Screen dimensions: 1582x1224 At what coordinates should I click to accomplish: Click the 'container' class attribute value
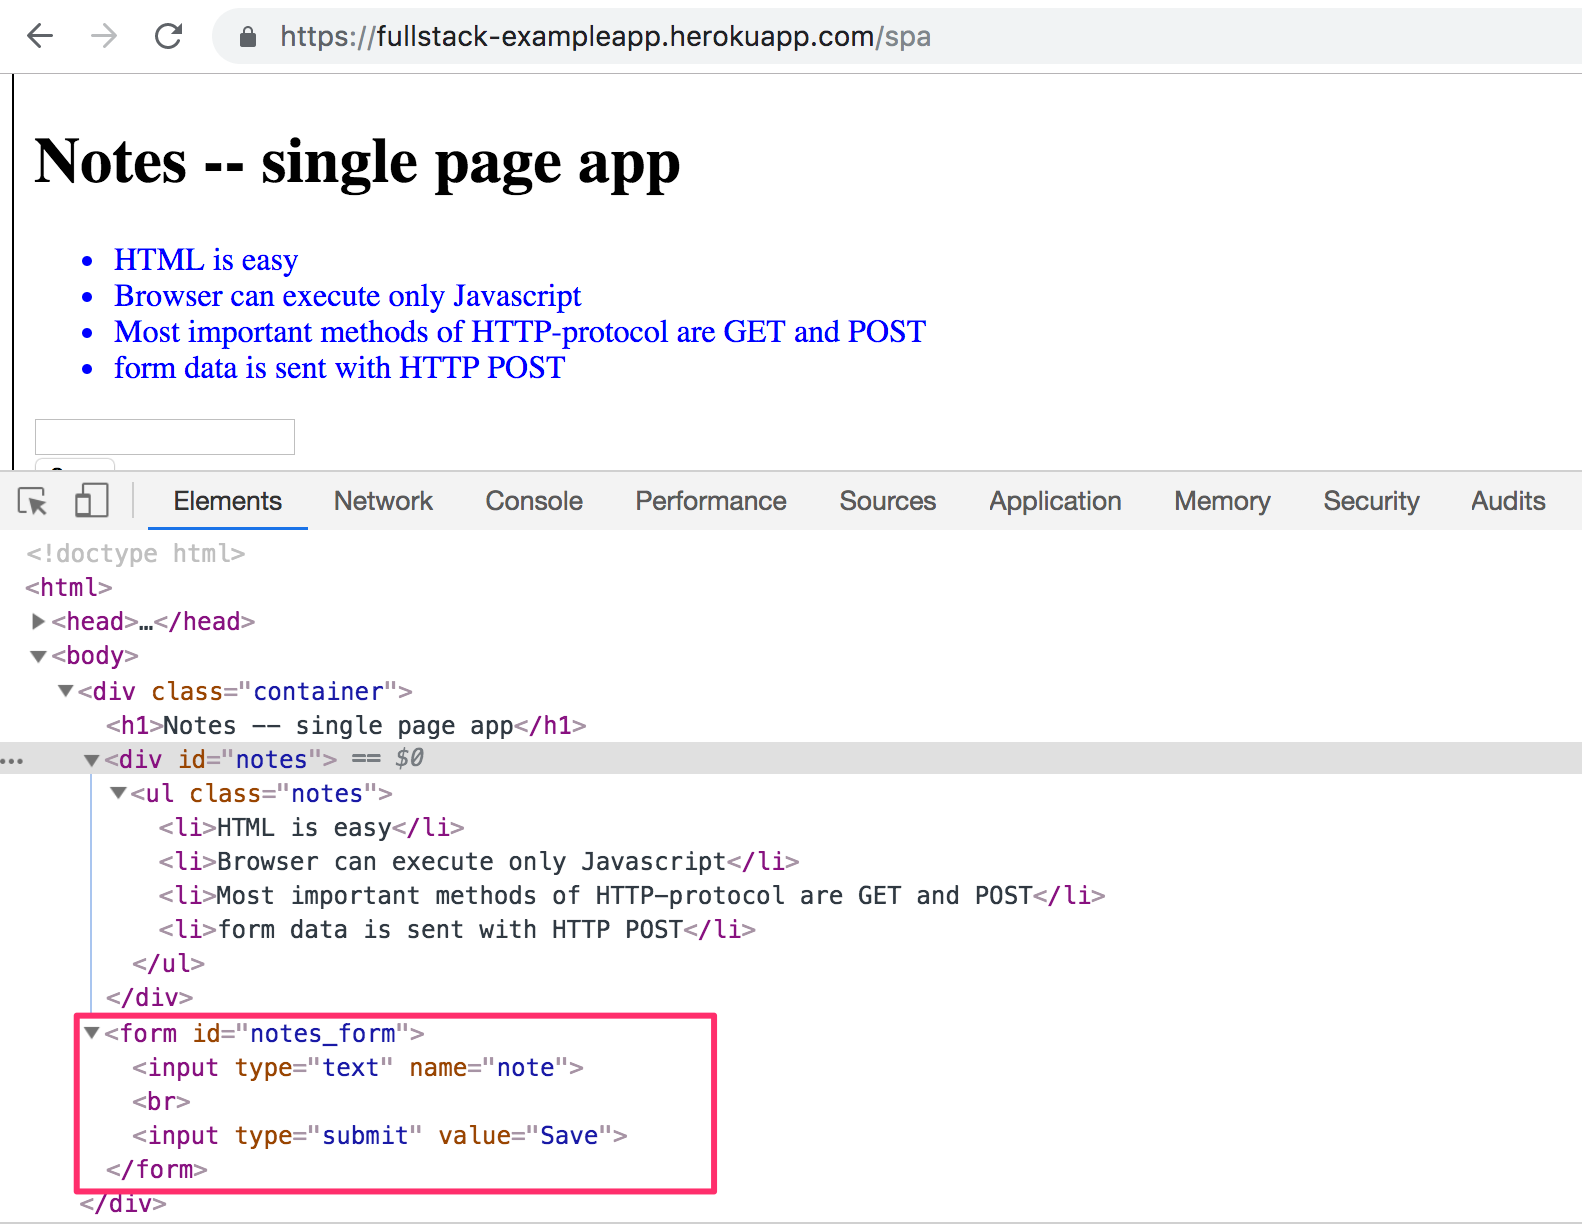click(x=318, y=692)
